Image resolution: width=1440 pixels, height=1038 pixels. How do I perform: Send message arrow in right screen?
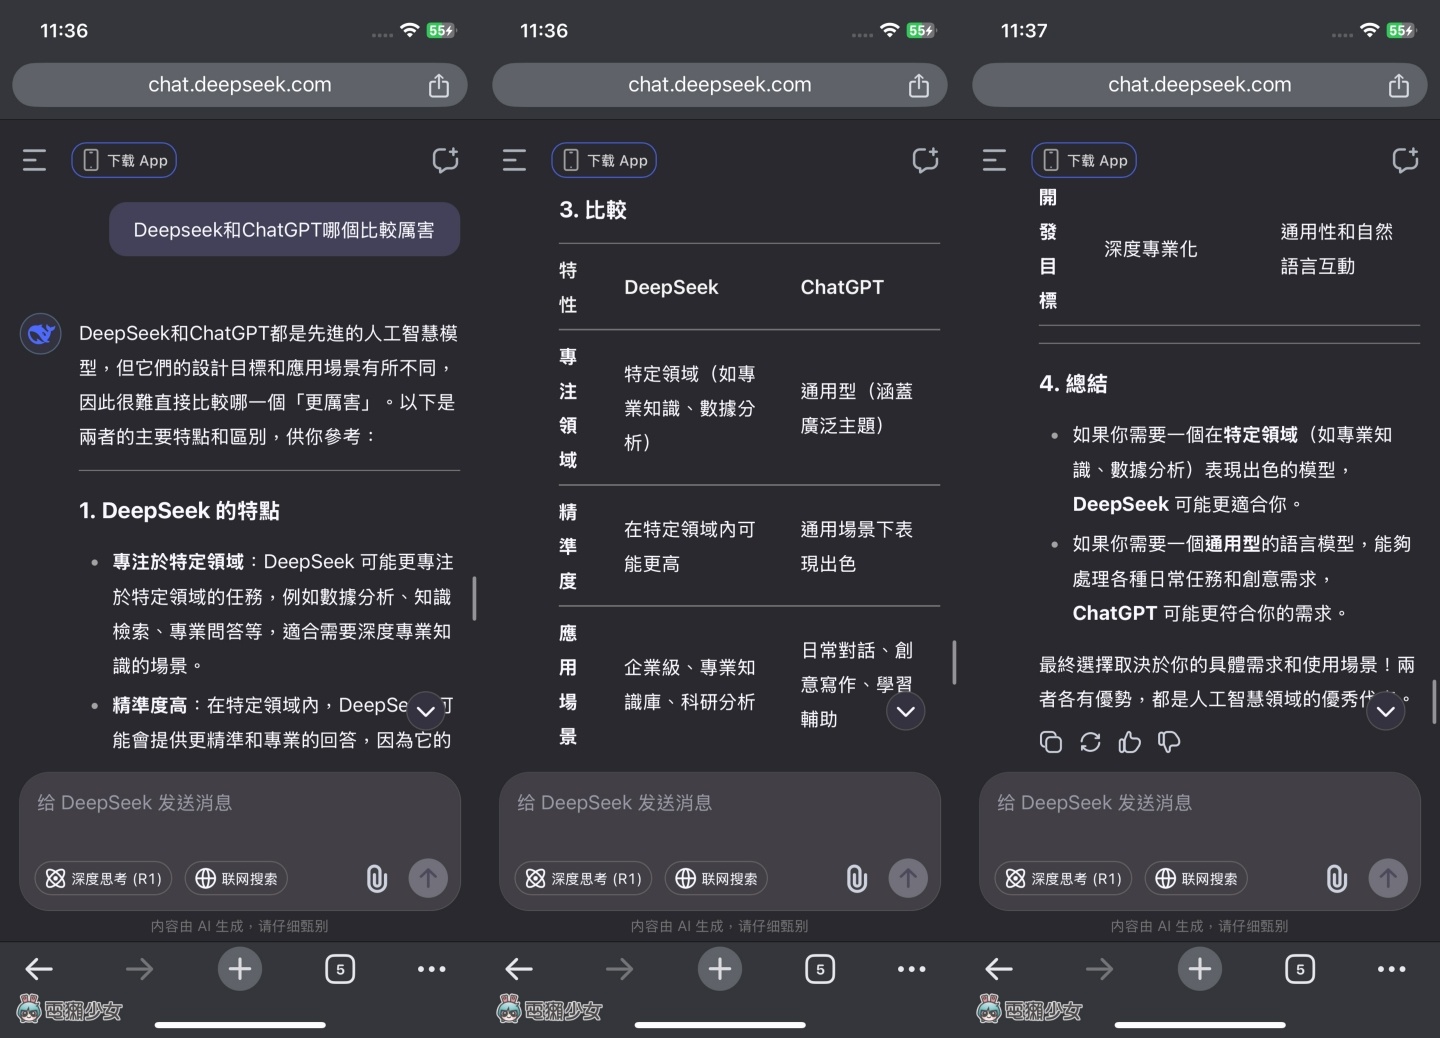pyautogui.click(x=1388, y=878)
